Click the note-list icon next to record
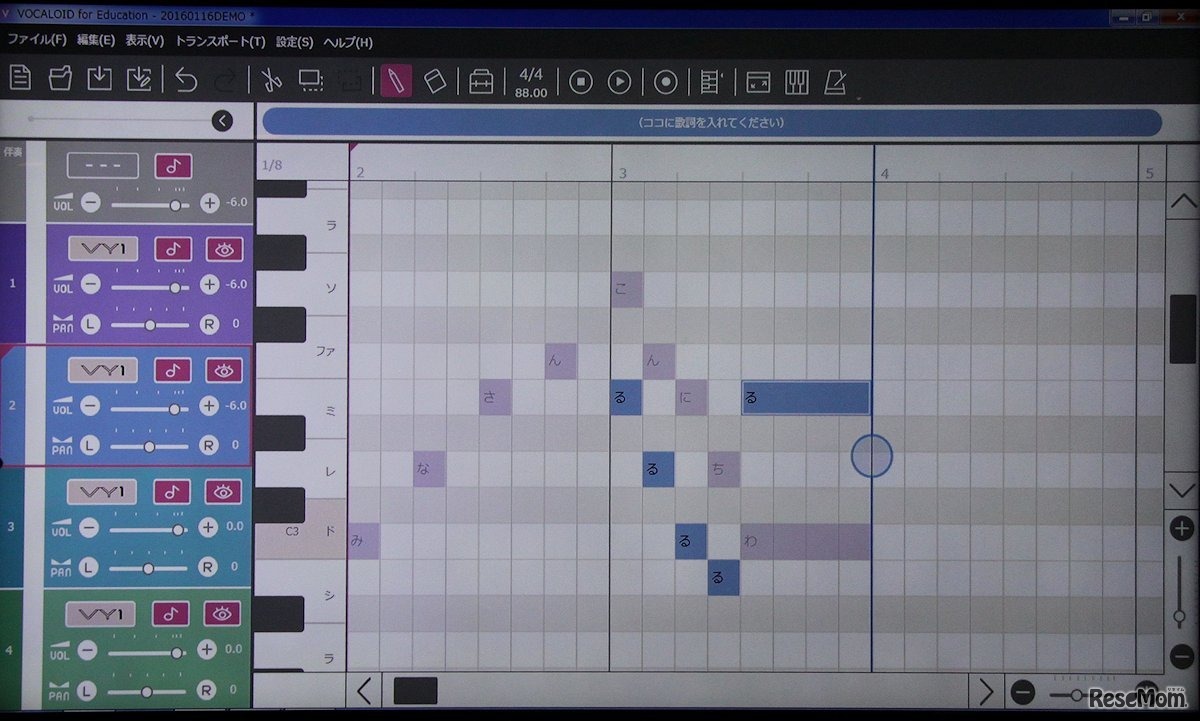 [x=711, y=82]
